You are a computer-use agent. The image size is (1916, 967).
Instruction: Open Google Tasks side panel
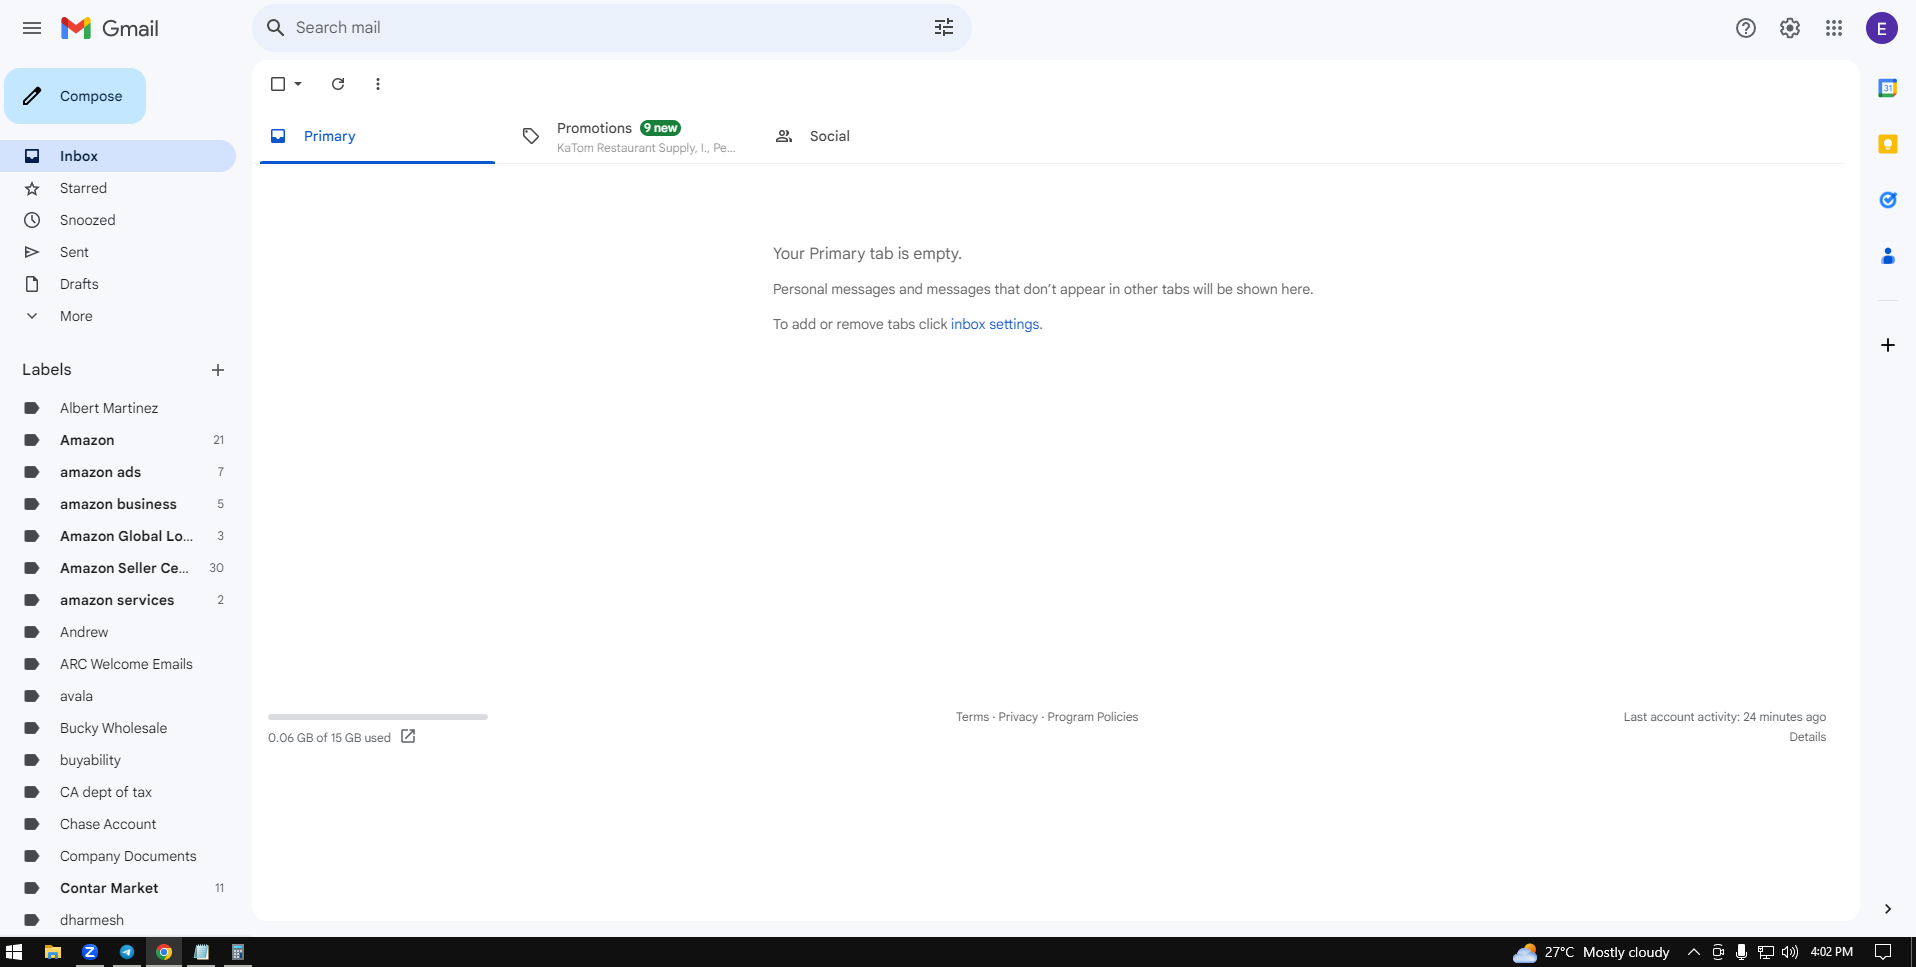coord(1888,200)
